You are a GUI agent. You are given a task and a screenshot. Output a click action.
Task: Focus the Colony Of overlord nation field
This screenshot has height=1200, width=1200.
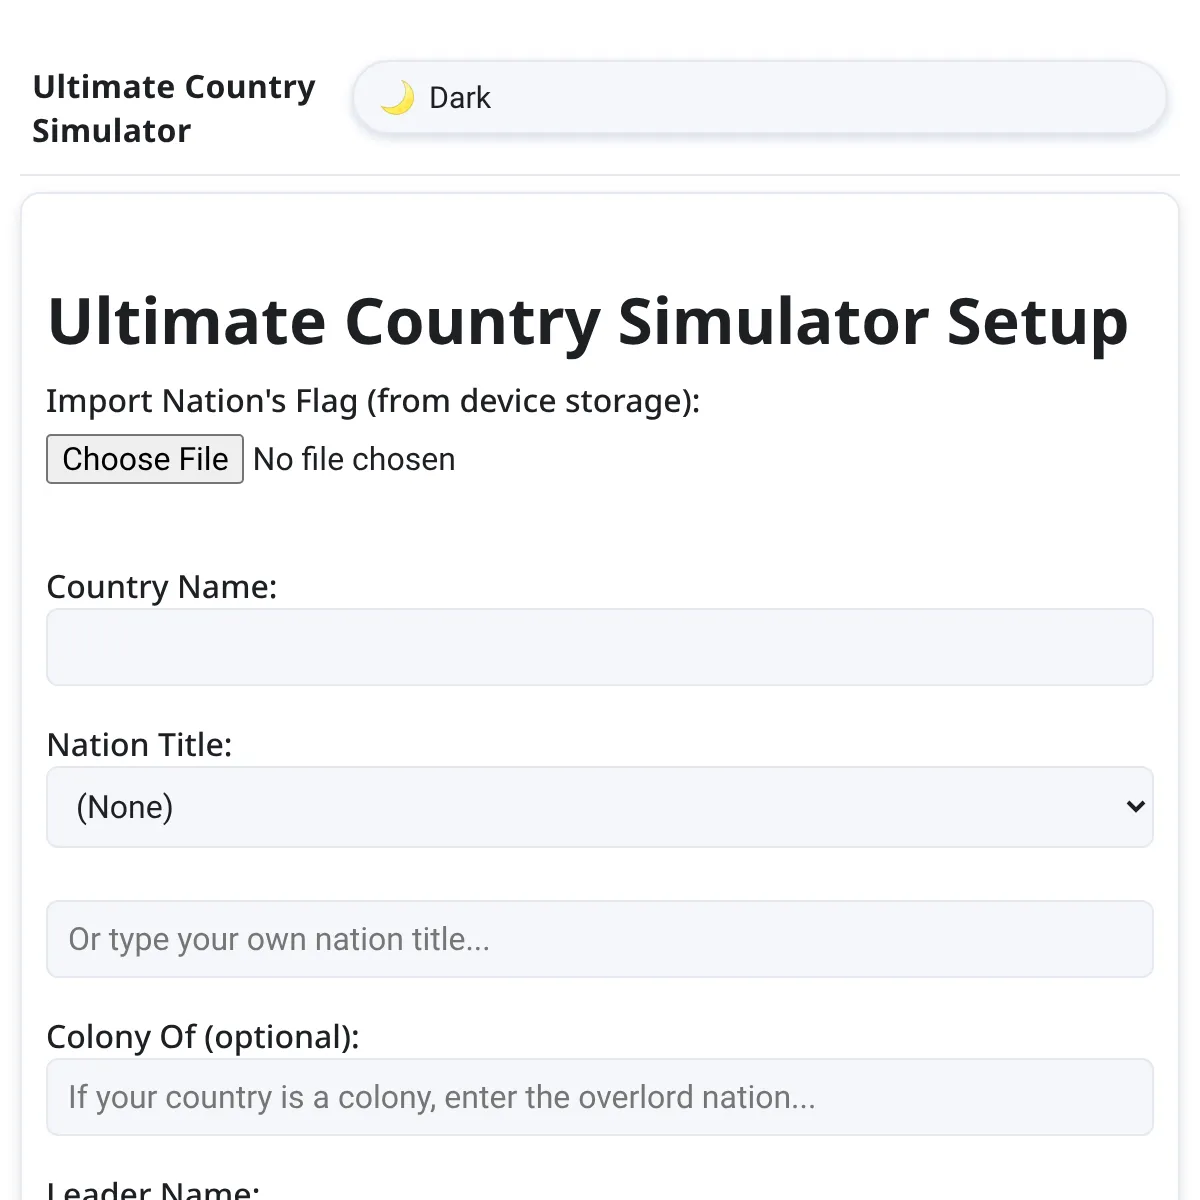[600, 1097]
